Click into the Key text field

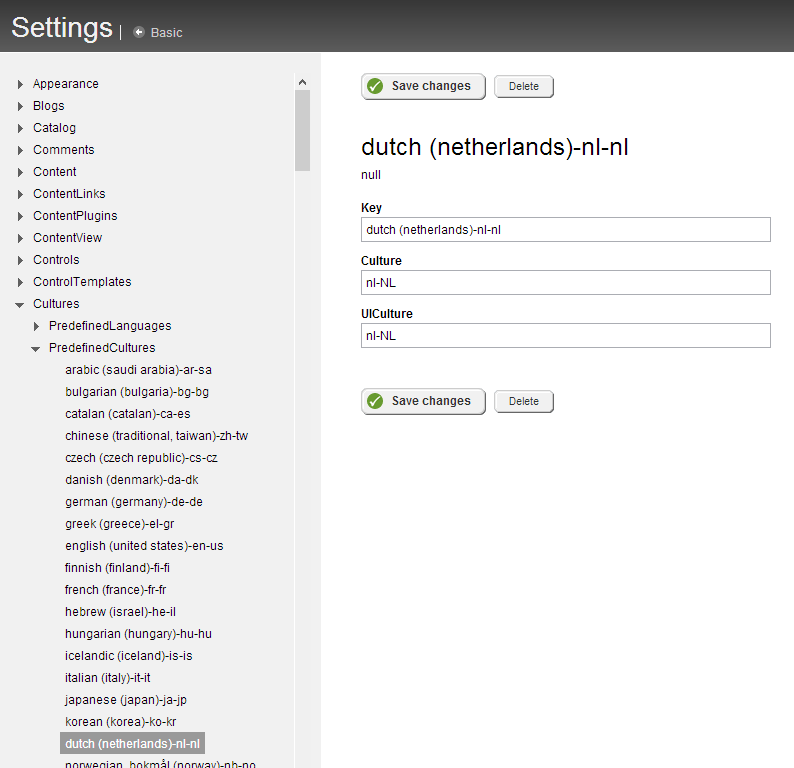point(566,229)
